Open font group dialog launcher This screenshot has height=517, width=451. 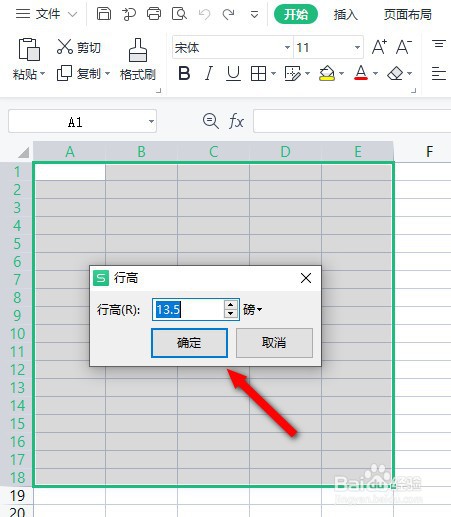pyautogui.click(x=414, y=90)
